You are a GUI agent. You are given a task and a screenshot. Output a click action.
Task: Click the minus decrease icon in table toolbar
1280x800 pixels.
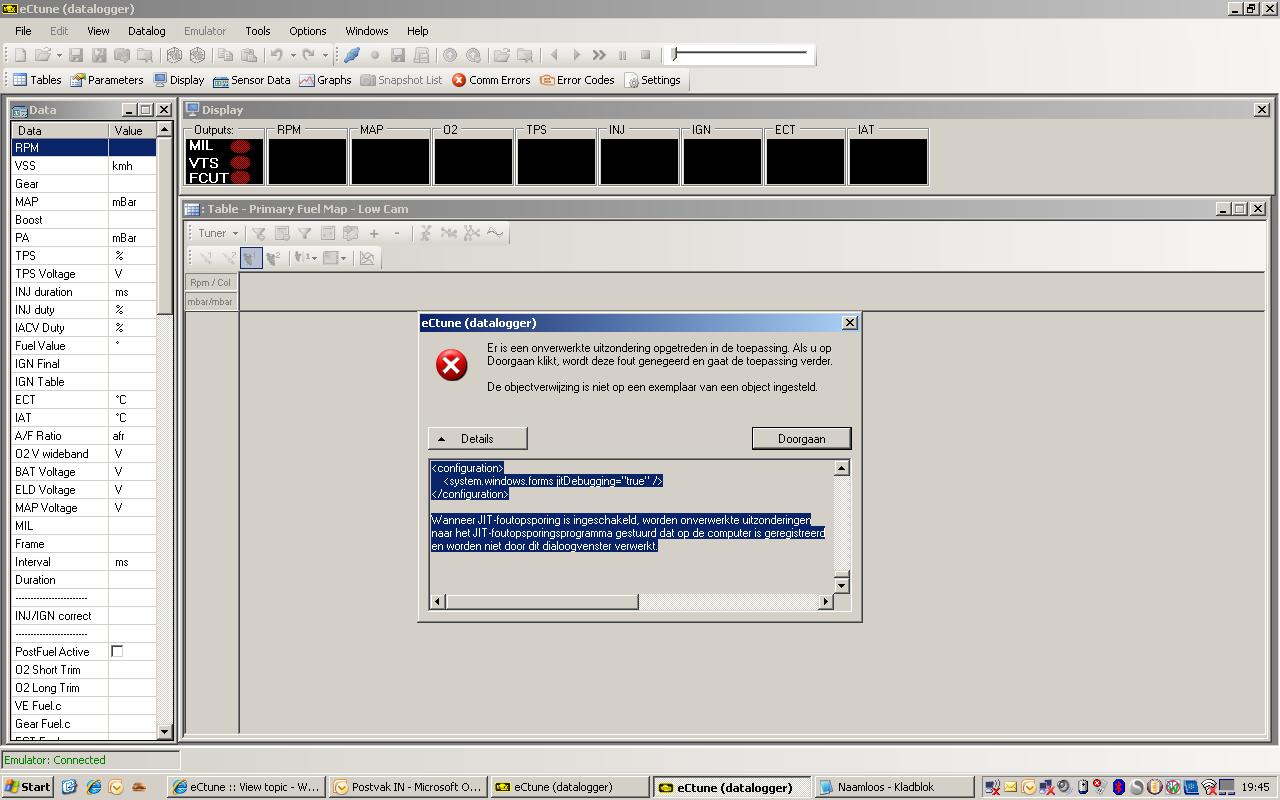click(x=397, y=233)
